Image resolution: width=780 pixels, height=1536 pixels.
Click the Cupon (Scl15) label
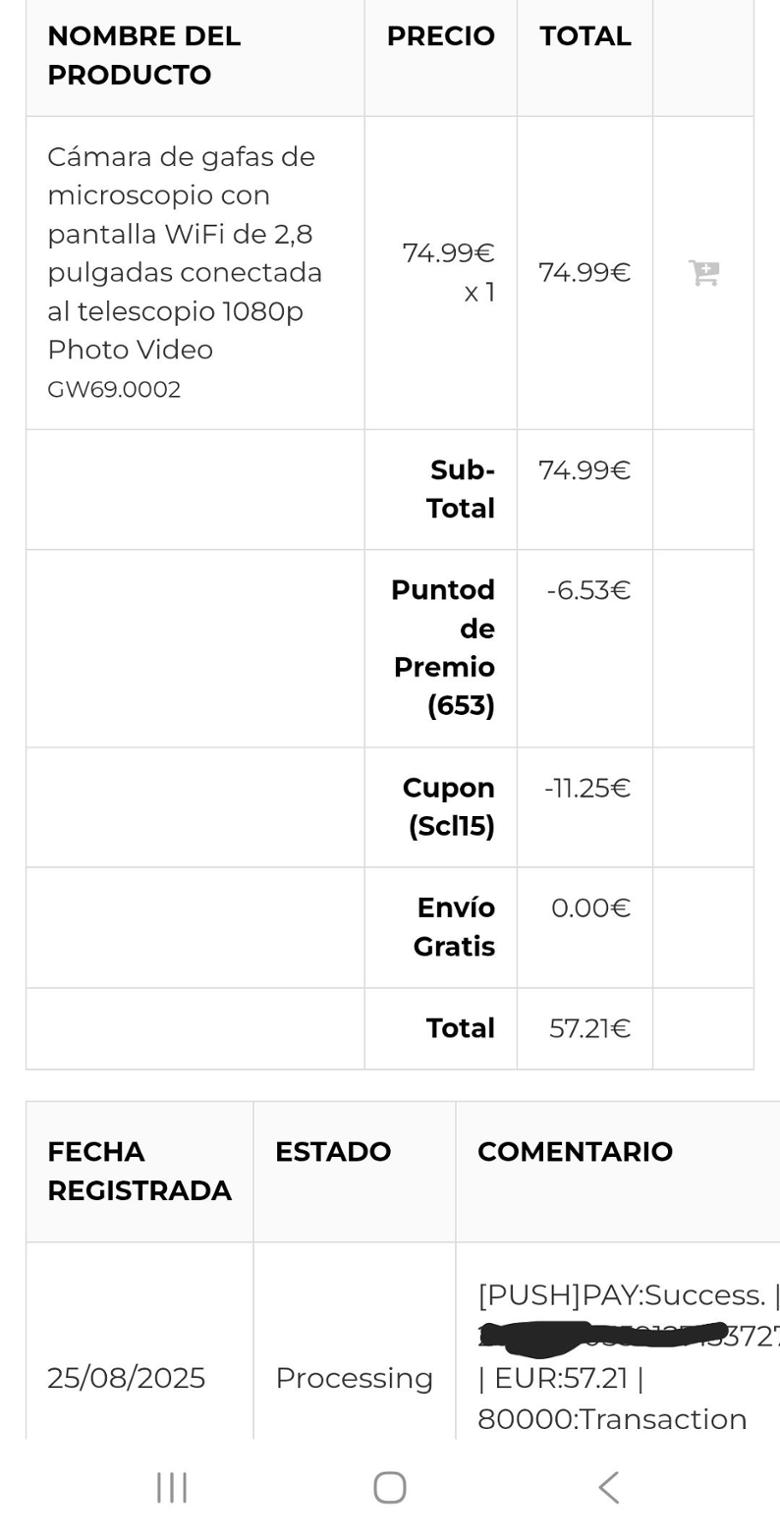coord(449,807)
